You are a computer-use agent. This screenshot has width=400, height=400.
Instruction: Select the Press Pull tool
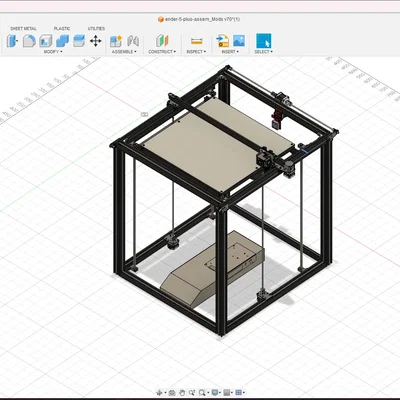click(12, 41)
